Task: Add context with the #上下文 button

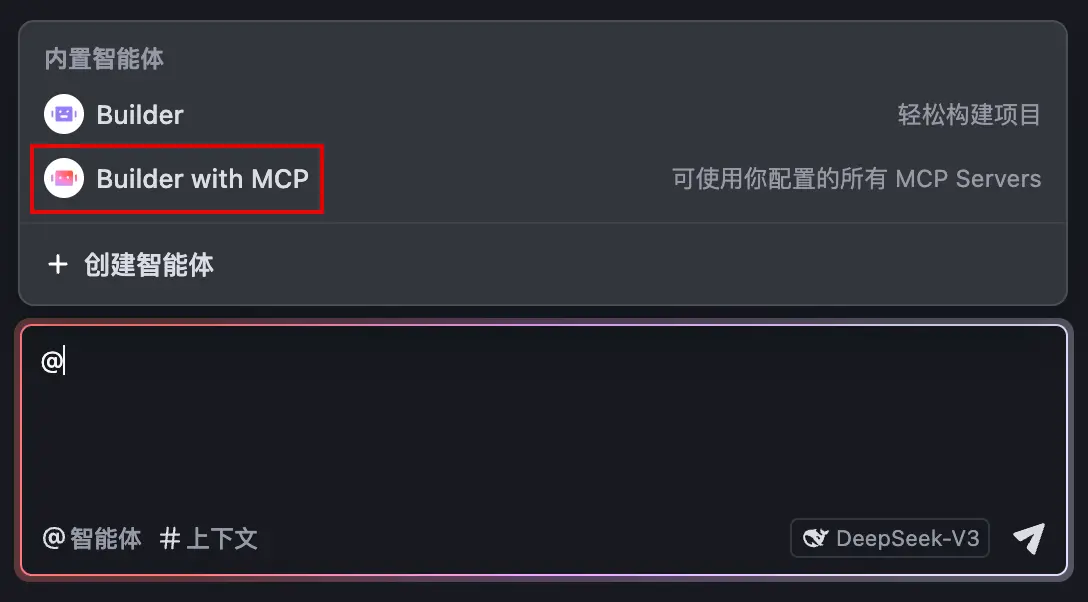Action: (x=208, y=538)
